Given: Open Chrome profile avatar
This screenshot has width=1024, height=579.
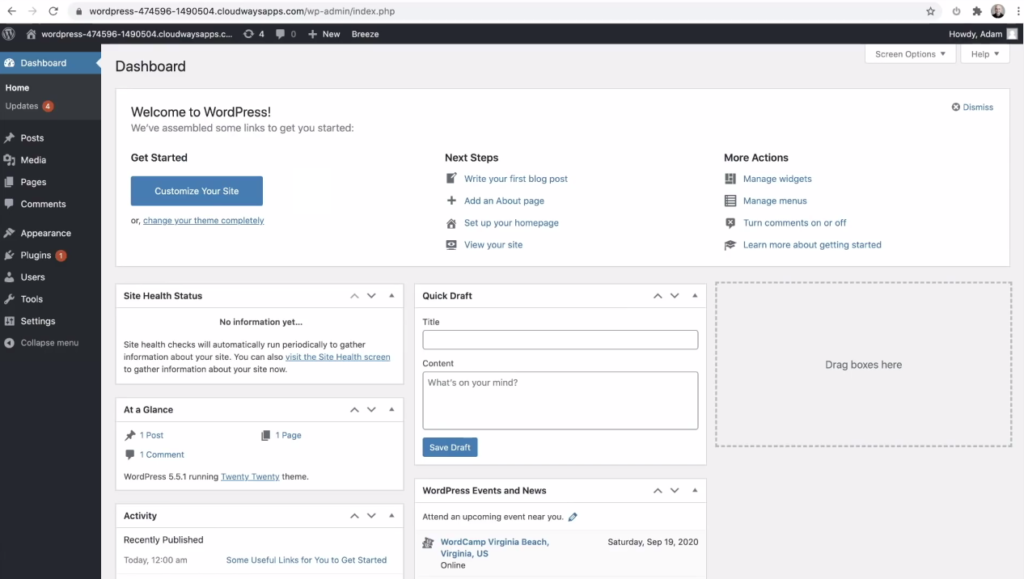Looking at the screenshot, I should coord(998,11).
